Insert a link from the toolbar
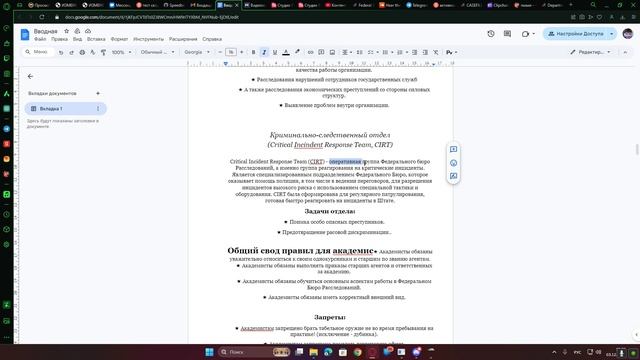 pyautogui.click(x=311, y=52)
